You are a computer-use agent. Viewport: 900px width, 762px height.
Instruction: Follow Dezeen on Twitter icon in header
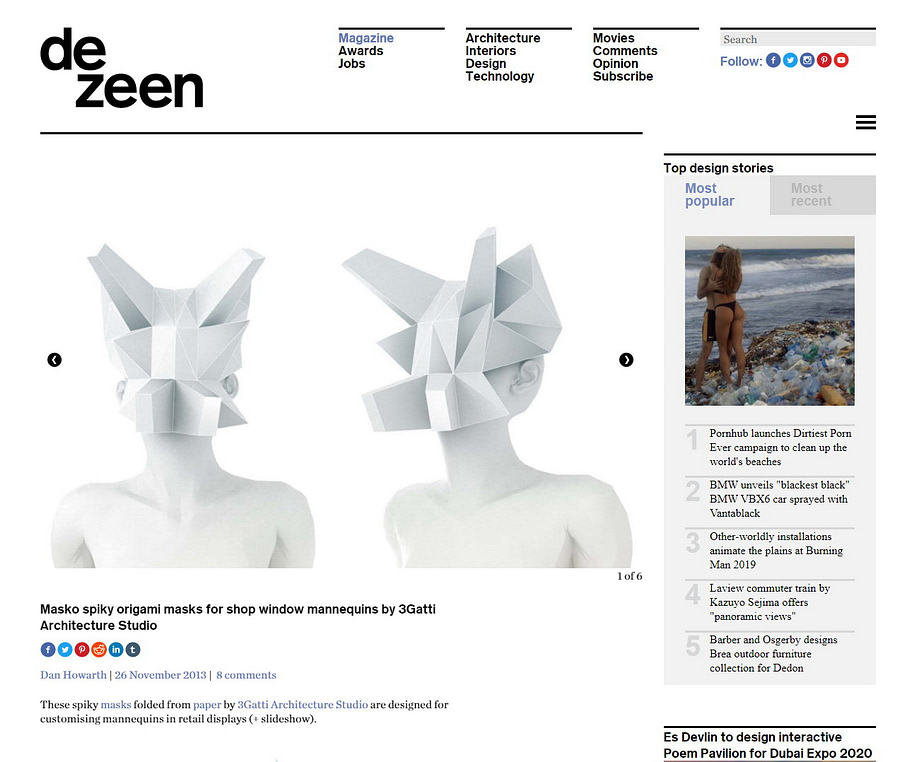coord(790,60)
